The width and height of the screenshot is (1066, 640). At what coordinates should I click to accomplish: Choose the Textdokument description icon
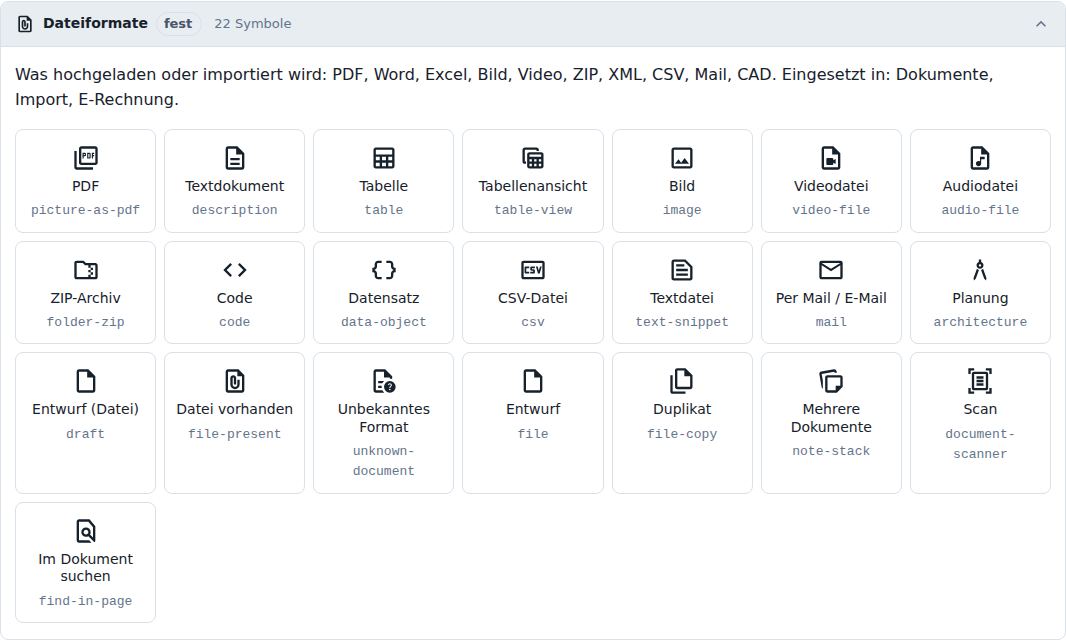coord(235,158)
